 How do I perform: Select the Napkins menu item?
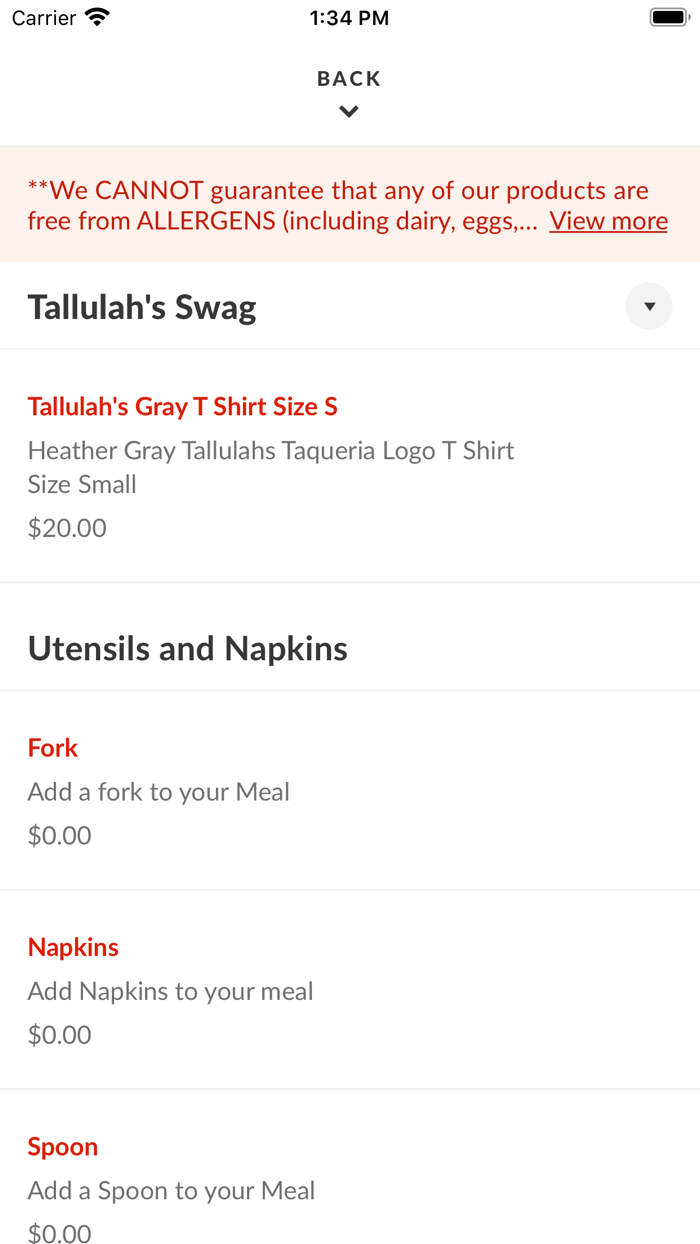coord(73,946)
